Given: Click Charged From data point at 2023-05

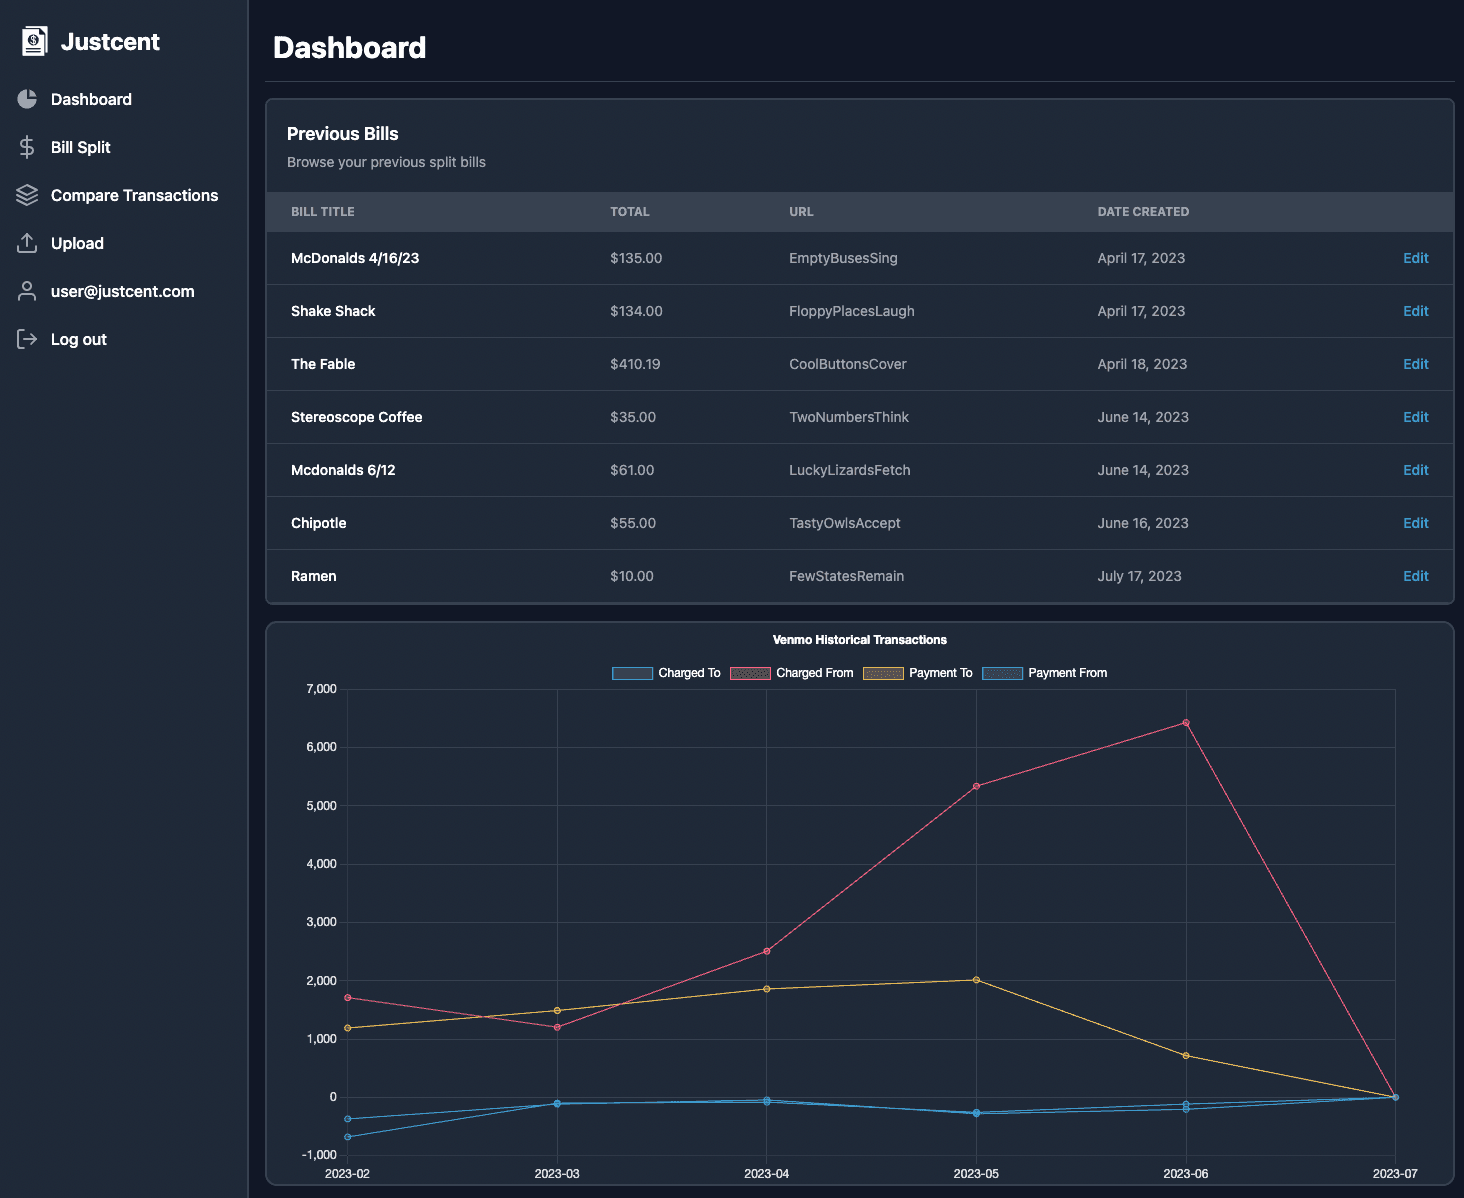Looking at the screenshot, I should (x=976, y=786).
